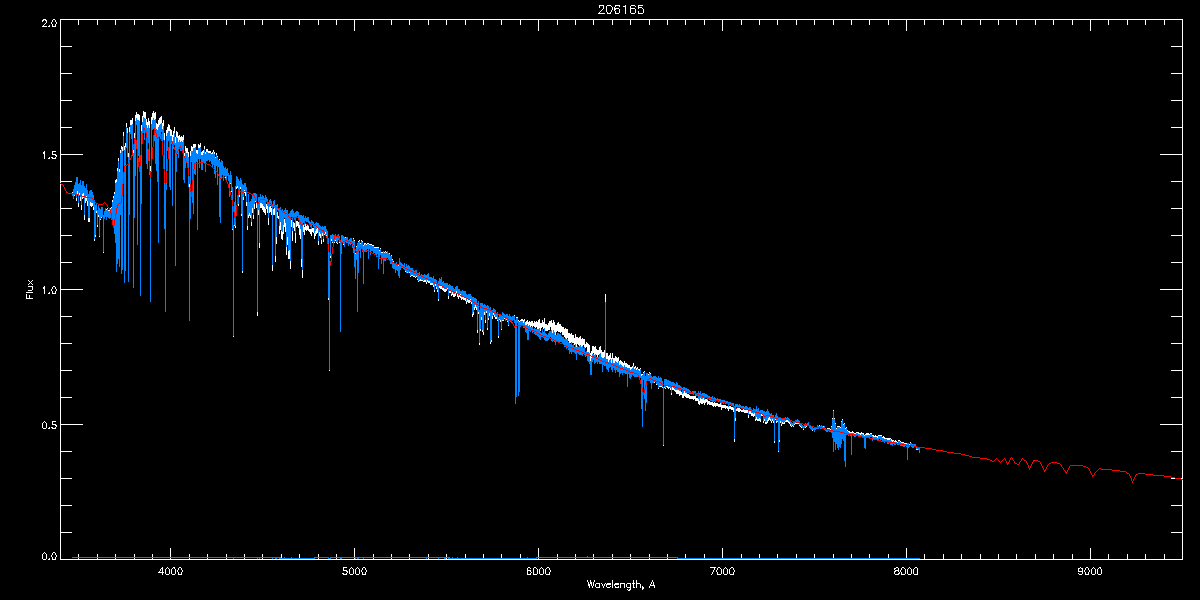Click the 0.5 y-axis tick label
Screen dimensions: 1200x600
tap(48, 424)
